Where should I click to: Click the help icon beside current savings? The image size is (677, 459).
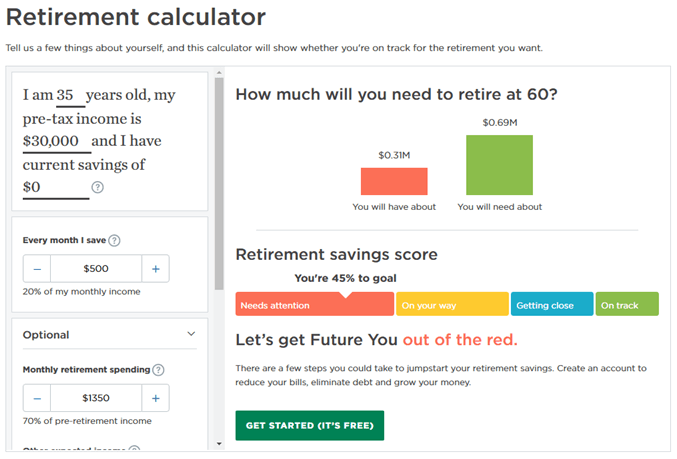point(98,187)
